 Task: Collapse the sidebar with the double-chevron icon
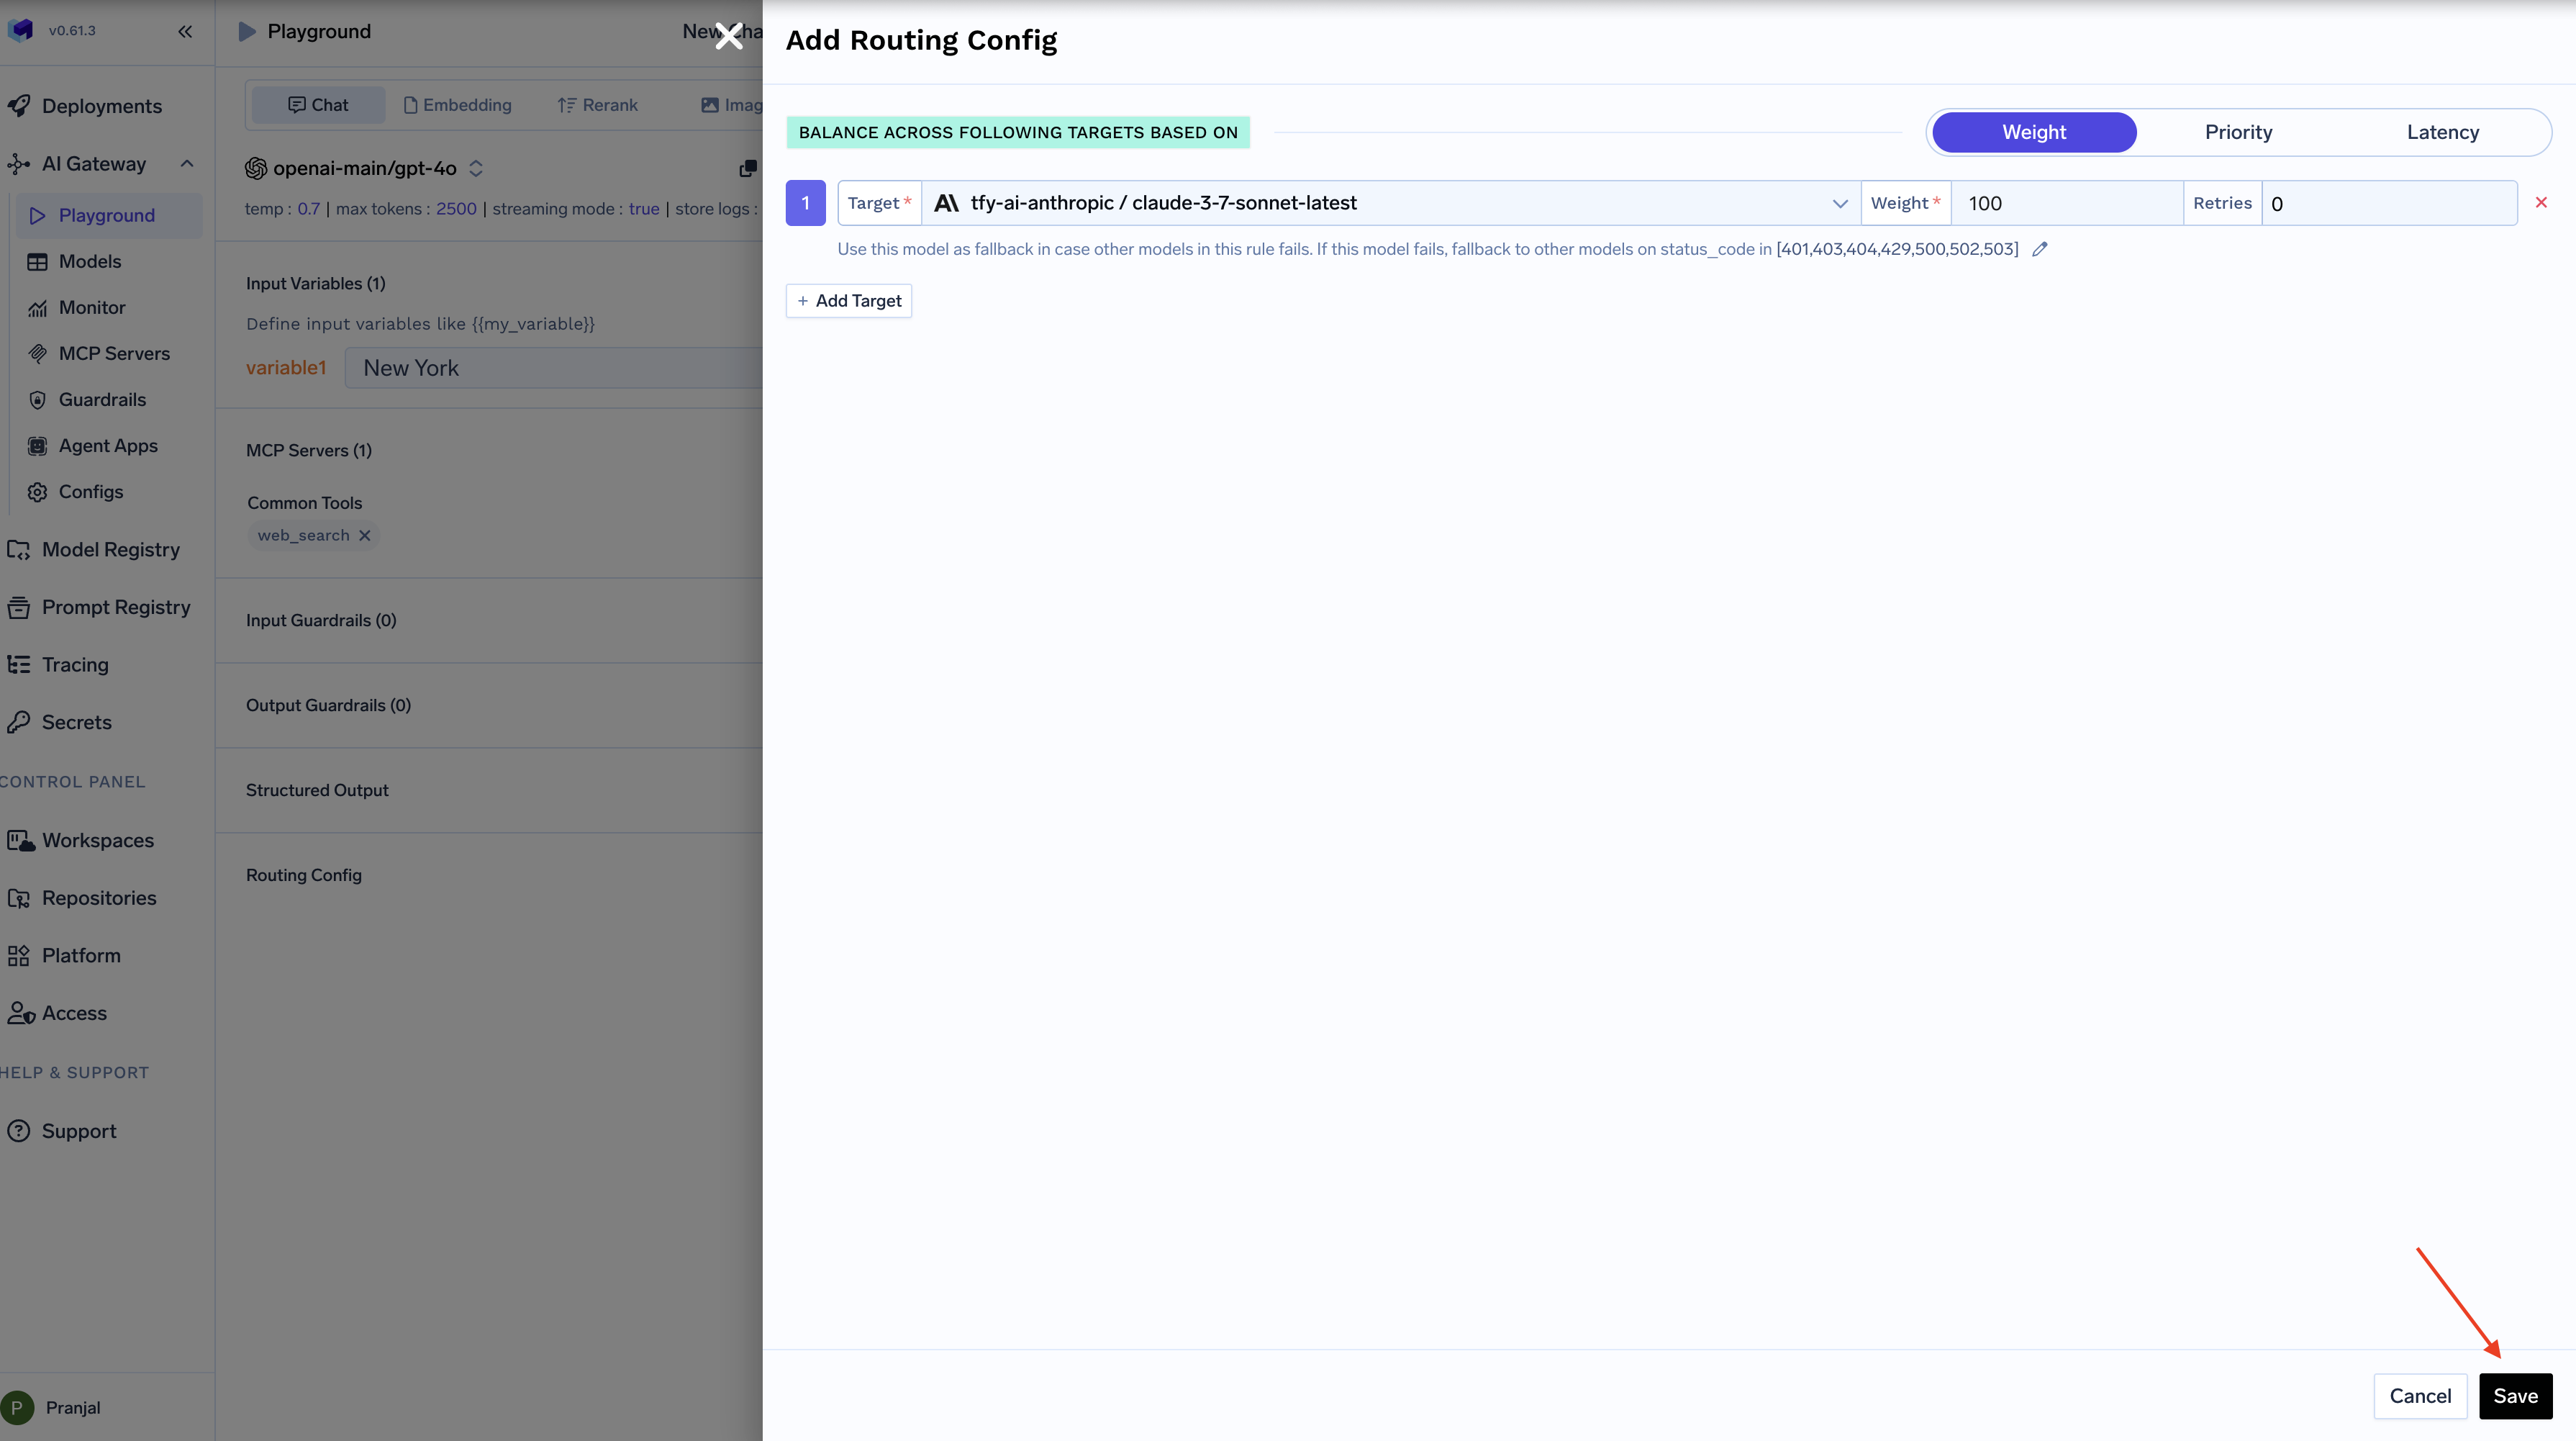coord(185,31)
